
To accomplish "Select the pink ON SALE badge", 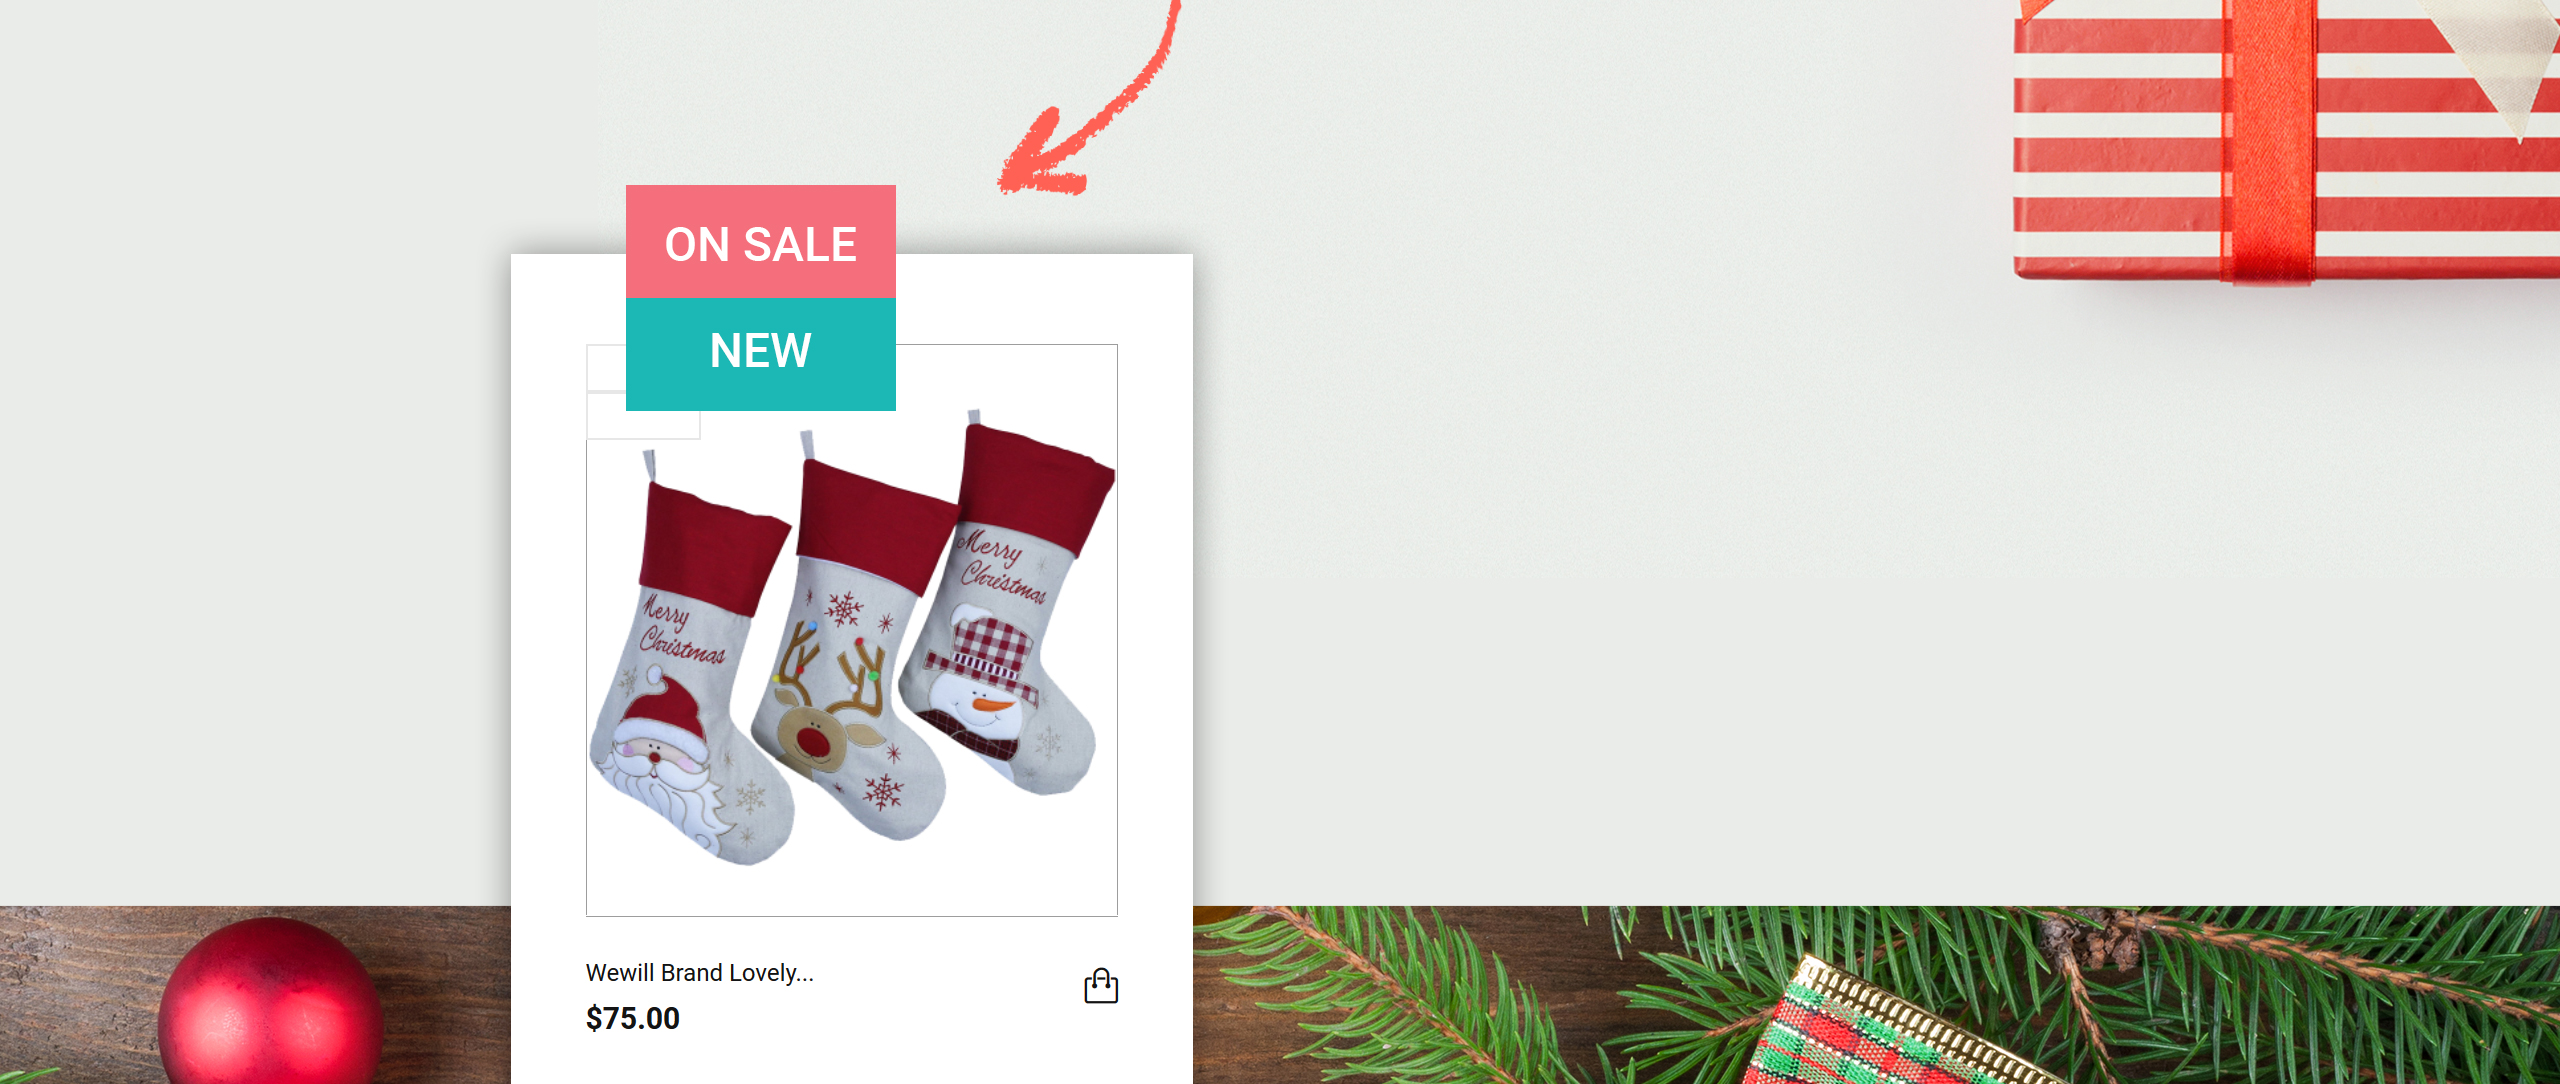I will pos(761,241).
